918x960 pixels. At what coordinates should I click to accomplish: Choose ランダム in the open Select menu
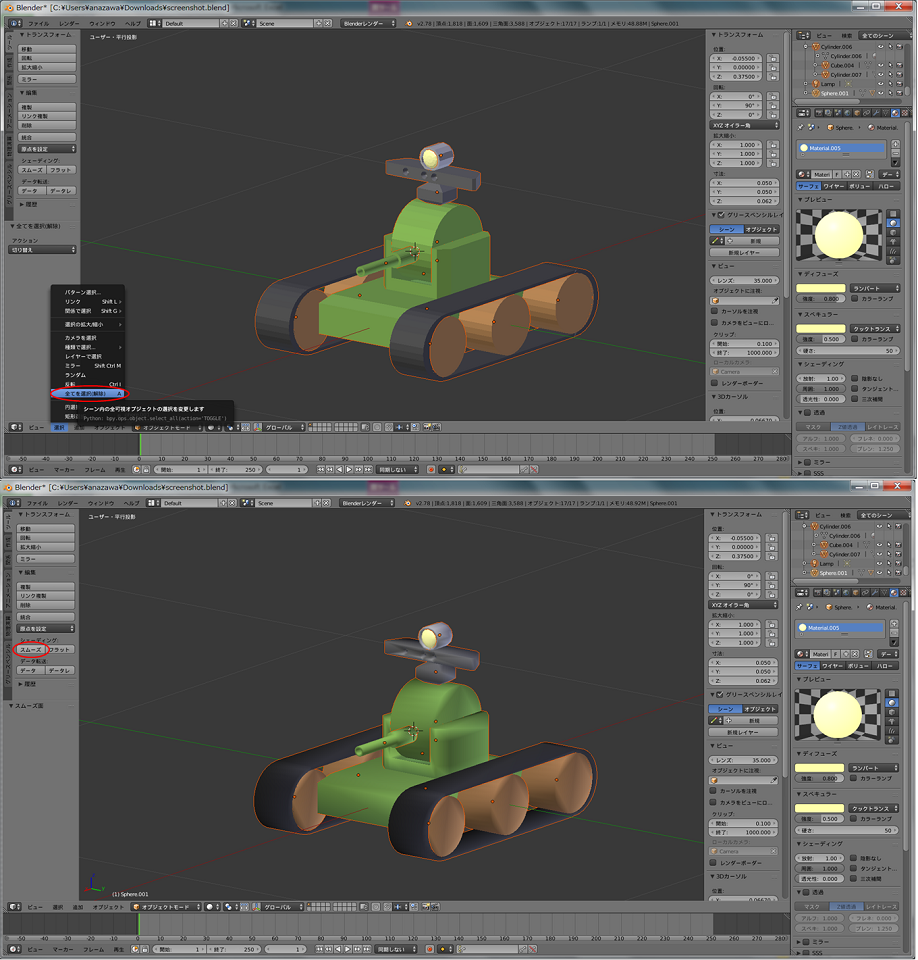point(76,374)
